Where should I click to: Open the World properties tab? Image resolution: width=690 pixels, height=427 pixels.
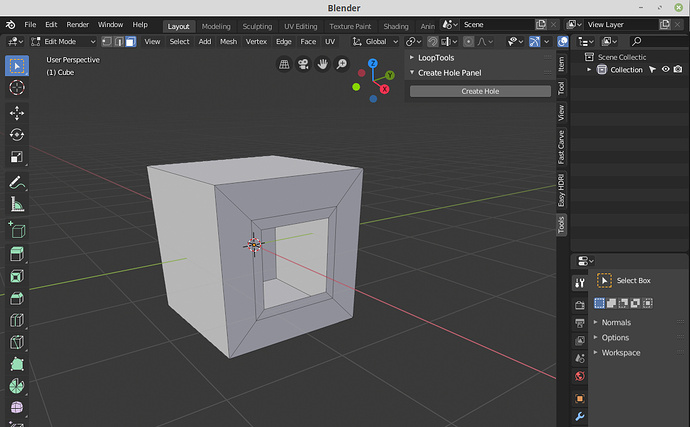(580, 376)
